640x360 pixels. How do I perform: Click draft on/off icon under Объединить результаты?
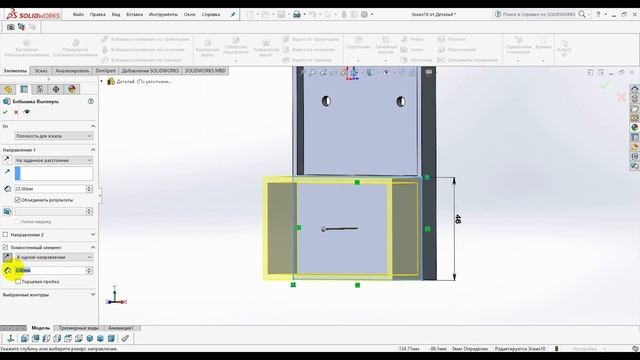[7, 211]
